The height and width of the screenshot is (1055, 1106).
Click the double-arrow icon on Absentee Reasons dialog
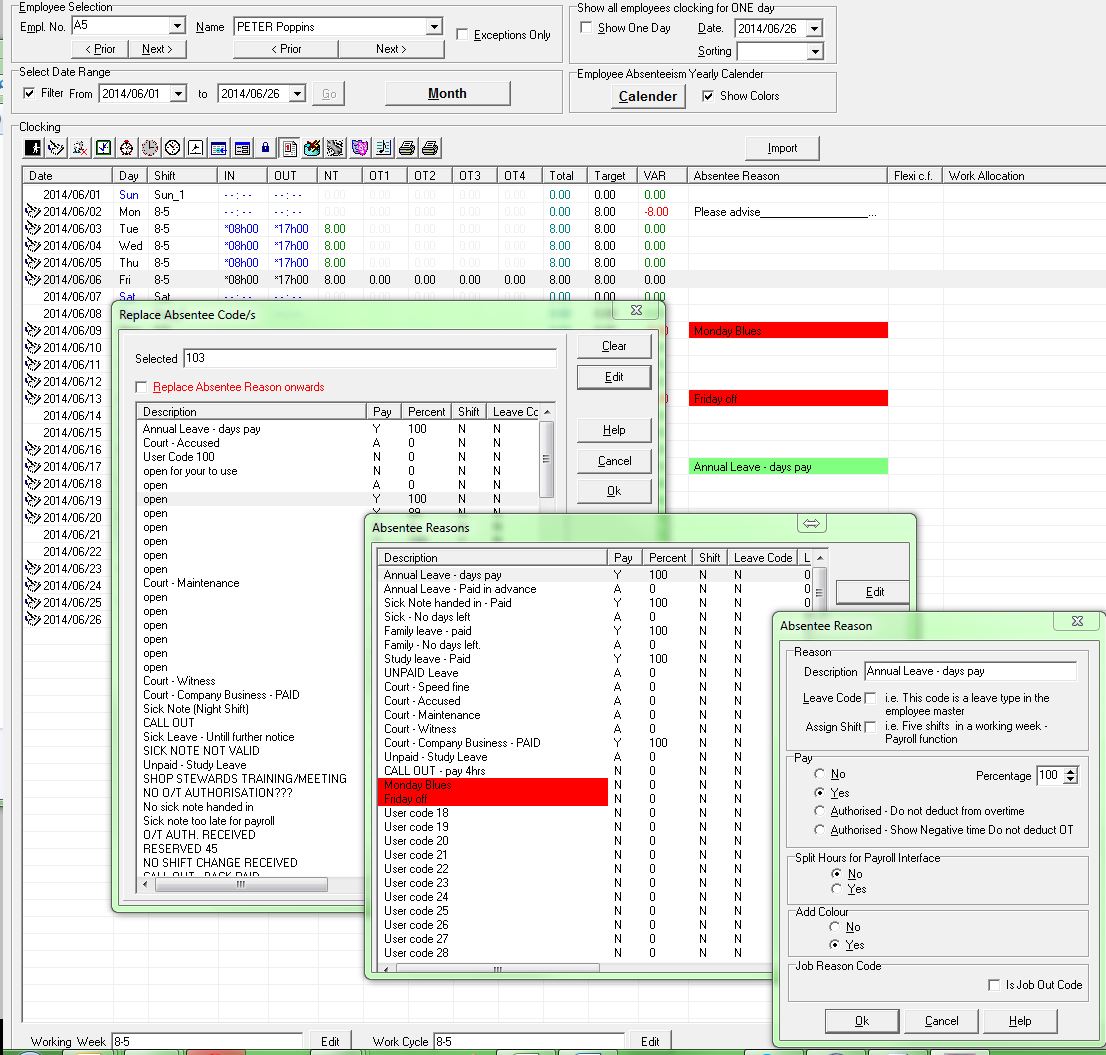click(811, 524)
